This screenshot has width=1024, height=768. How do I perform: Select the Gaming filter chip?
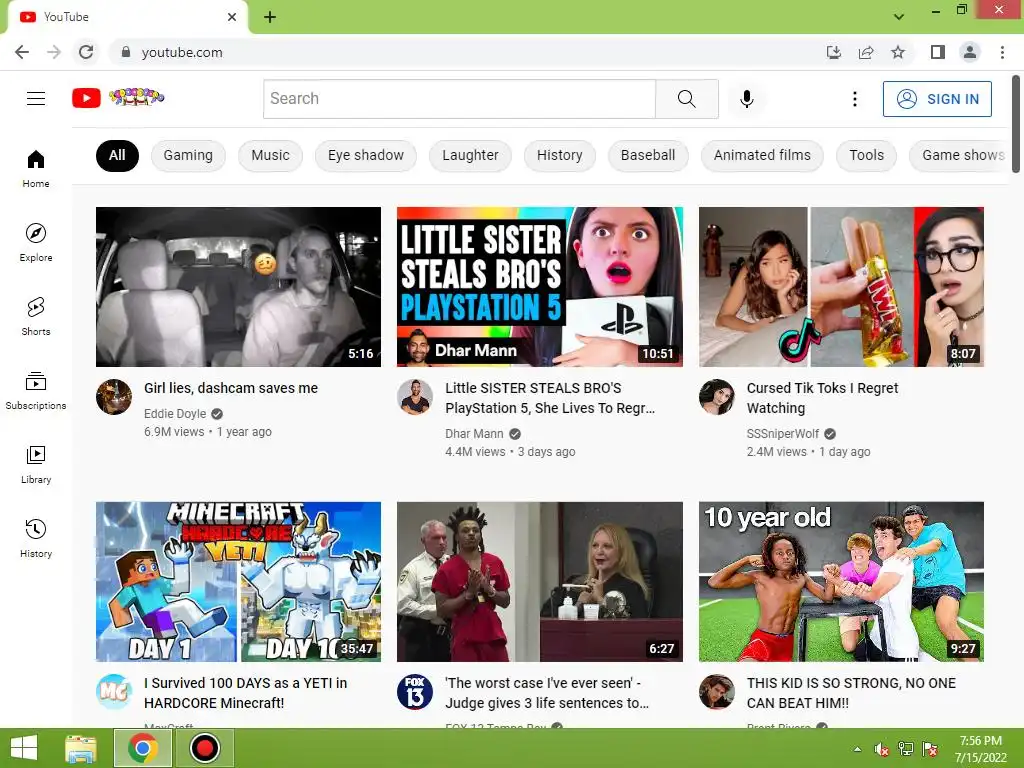188,155
